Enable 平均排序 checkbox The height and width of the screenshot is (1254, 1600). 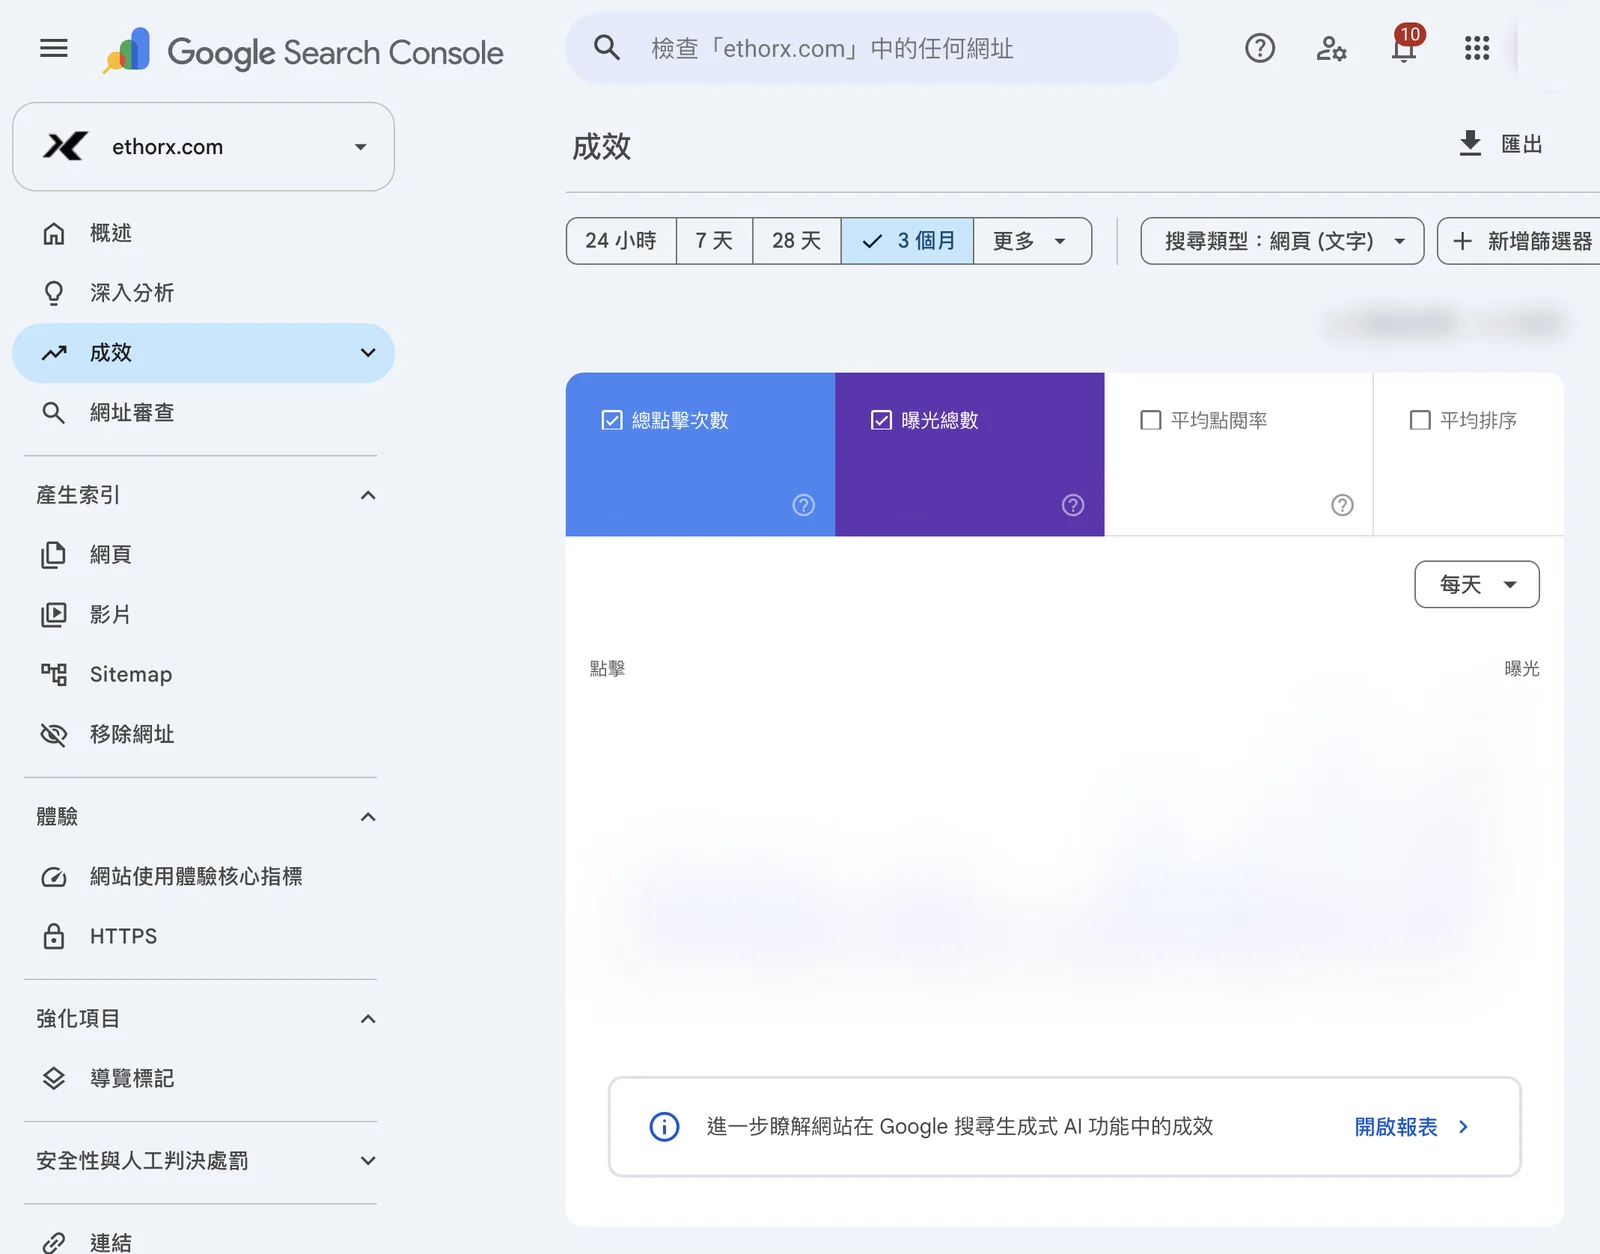tap(1420, 420)
